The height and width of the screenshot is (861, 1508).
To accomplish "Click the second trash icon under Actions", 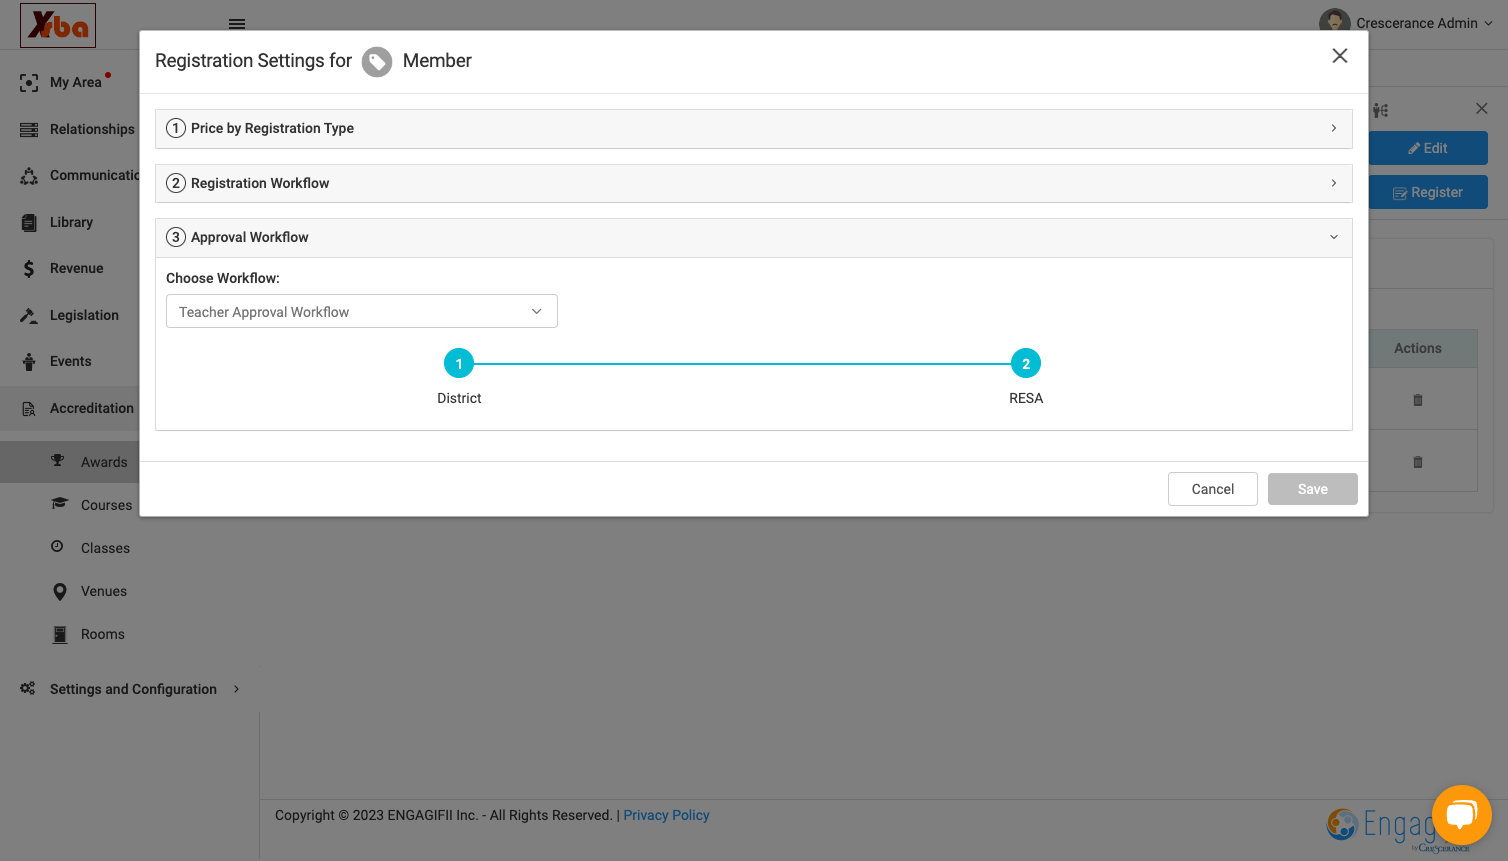I will 1418,462.
